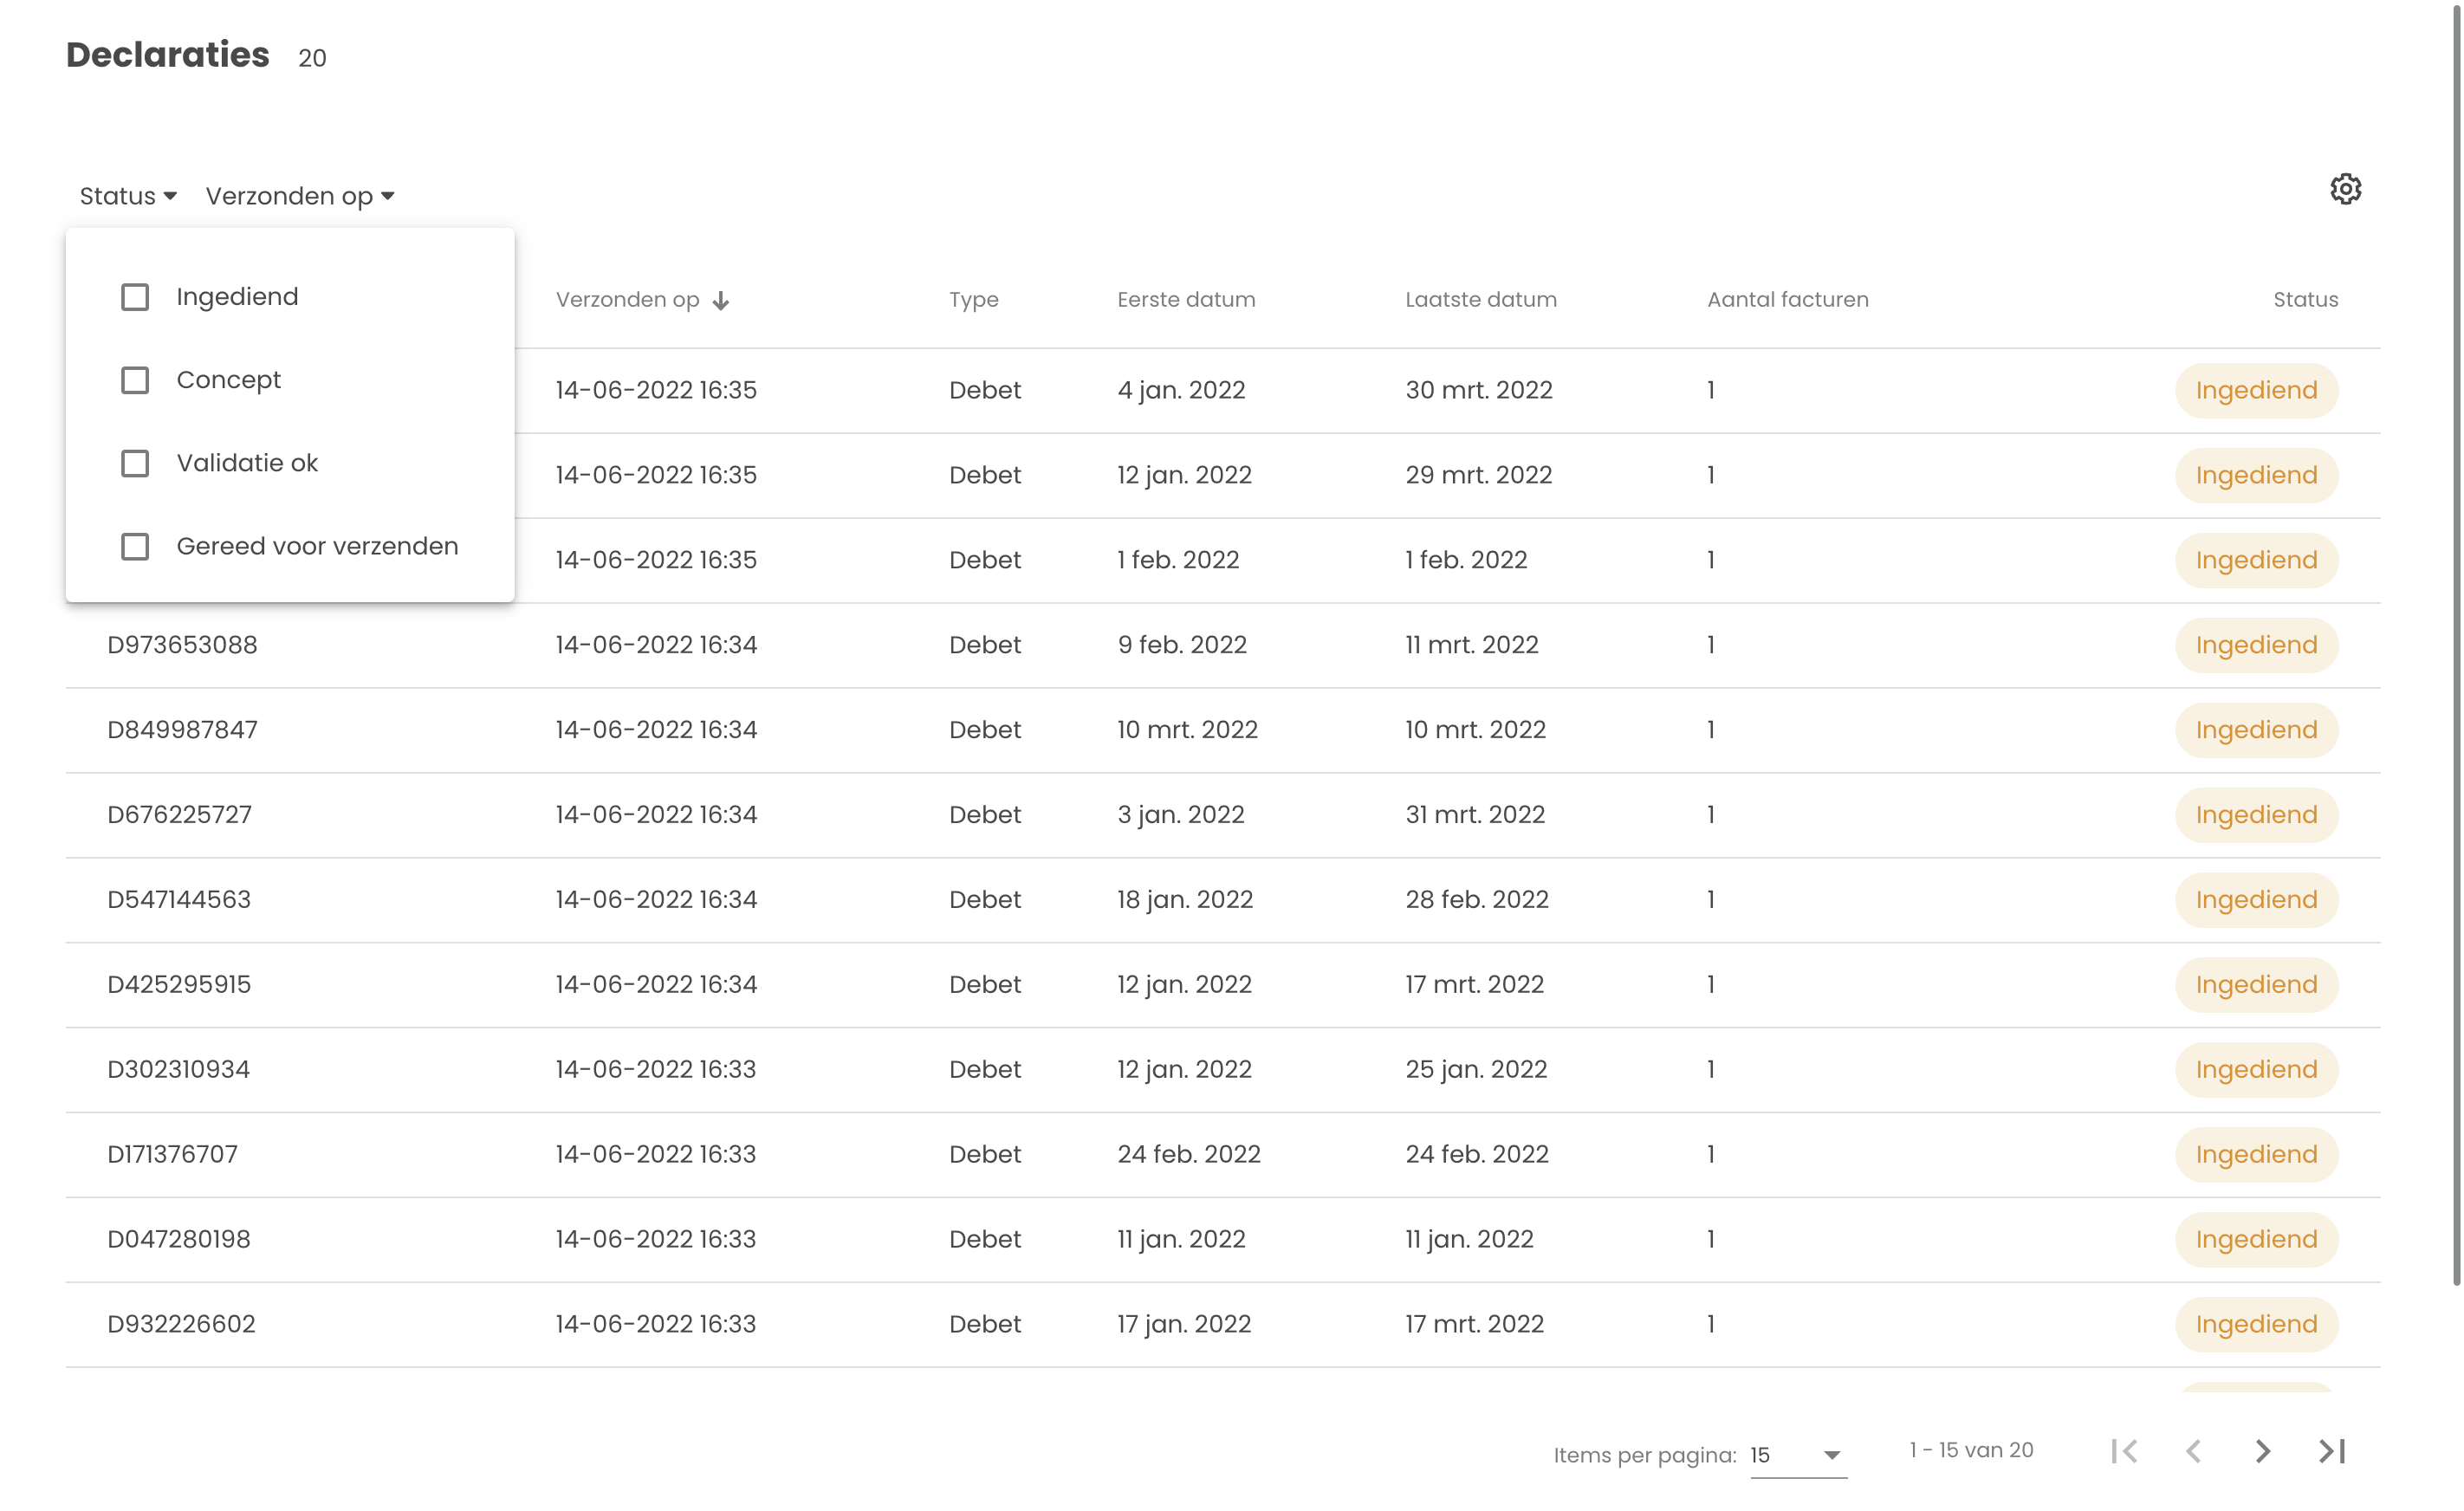This screenshot has height=1511, width=2464.
Task: Go to the next page
Action: [2263, 1451]
